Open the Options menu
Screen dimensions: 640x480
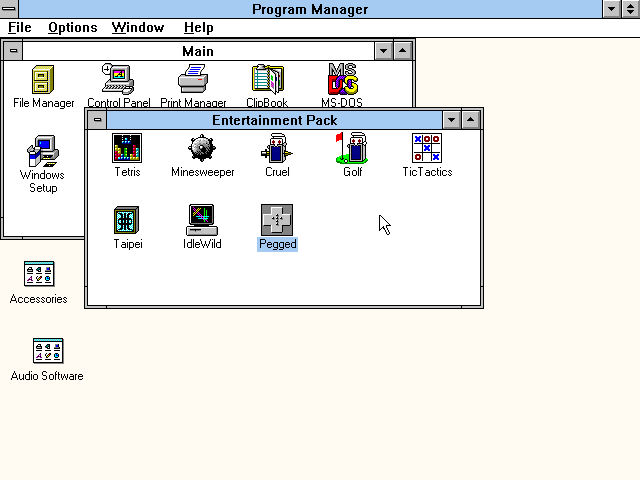click(x=73, y=28)
